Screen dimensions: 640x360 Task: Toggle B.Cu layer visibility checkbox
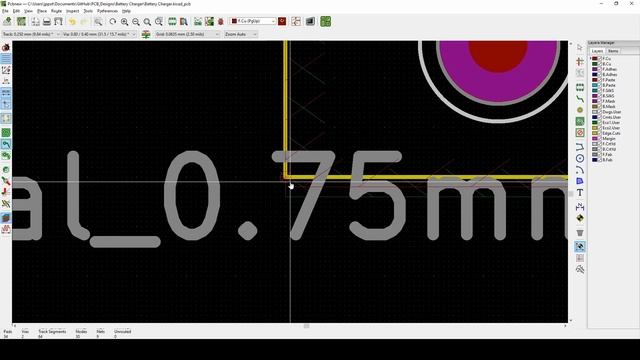point(600,64)
